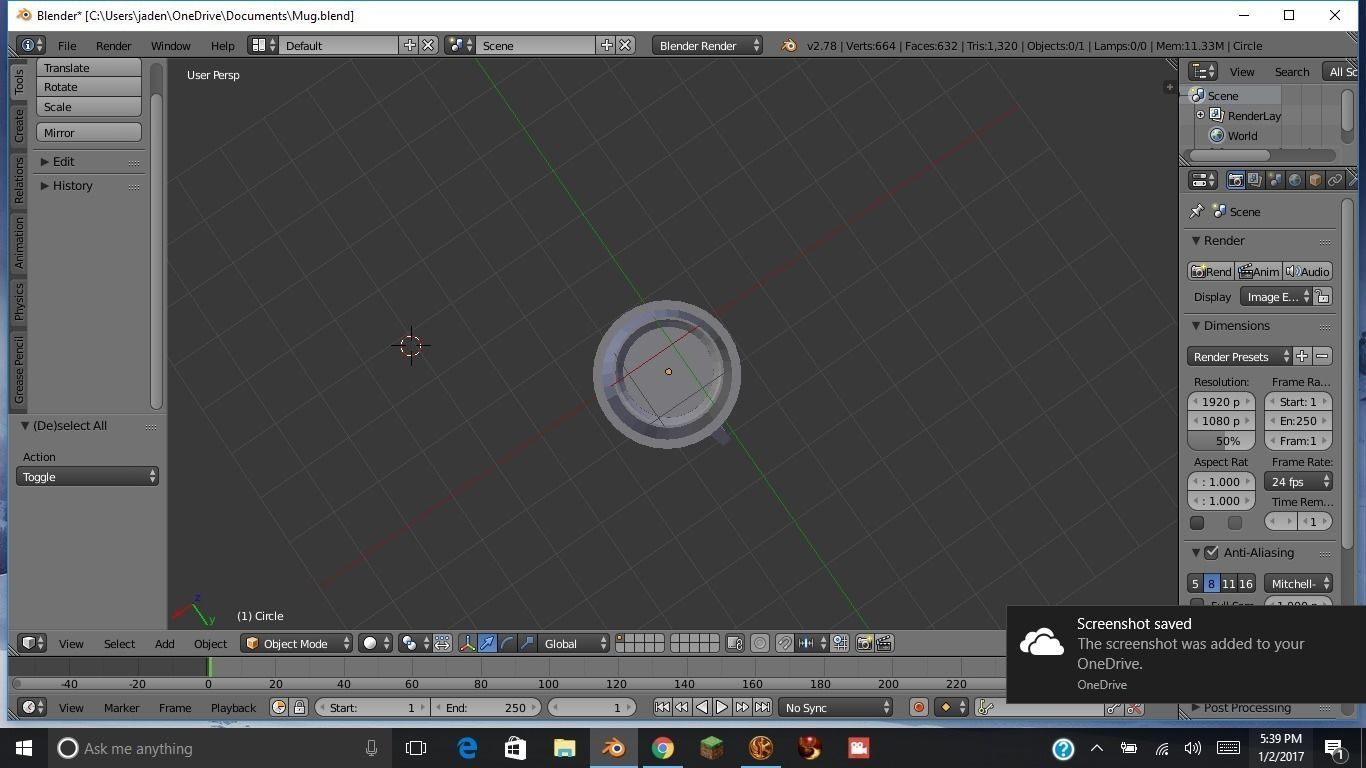
Task: Jump to next keyframe
Action: [742, 707]
